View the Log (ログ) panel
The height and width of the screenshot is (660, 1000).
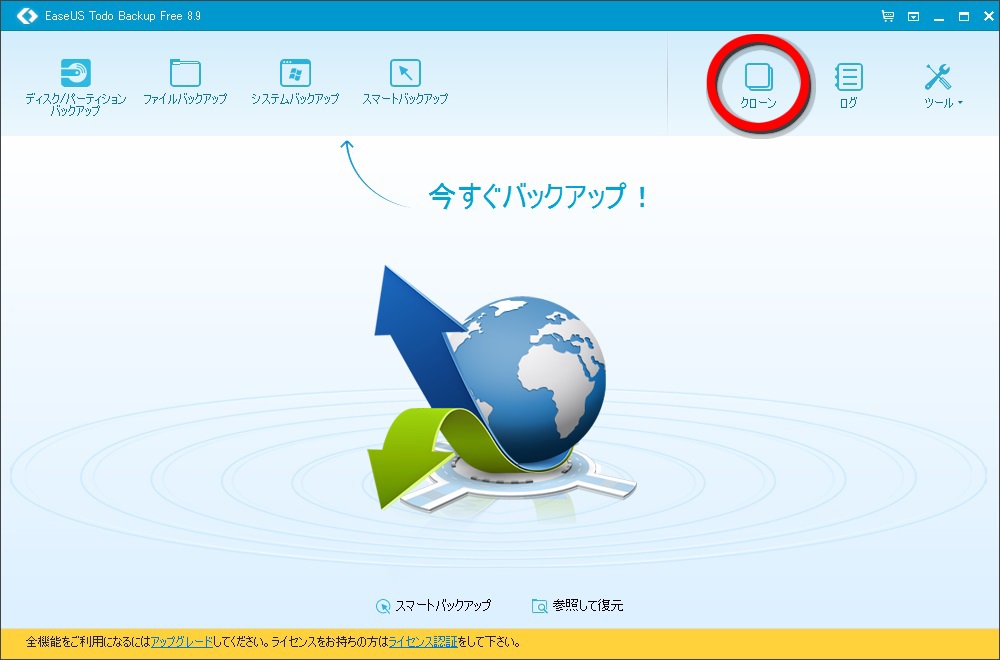(x=848, y=85)
